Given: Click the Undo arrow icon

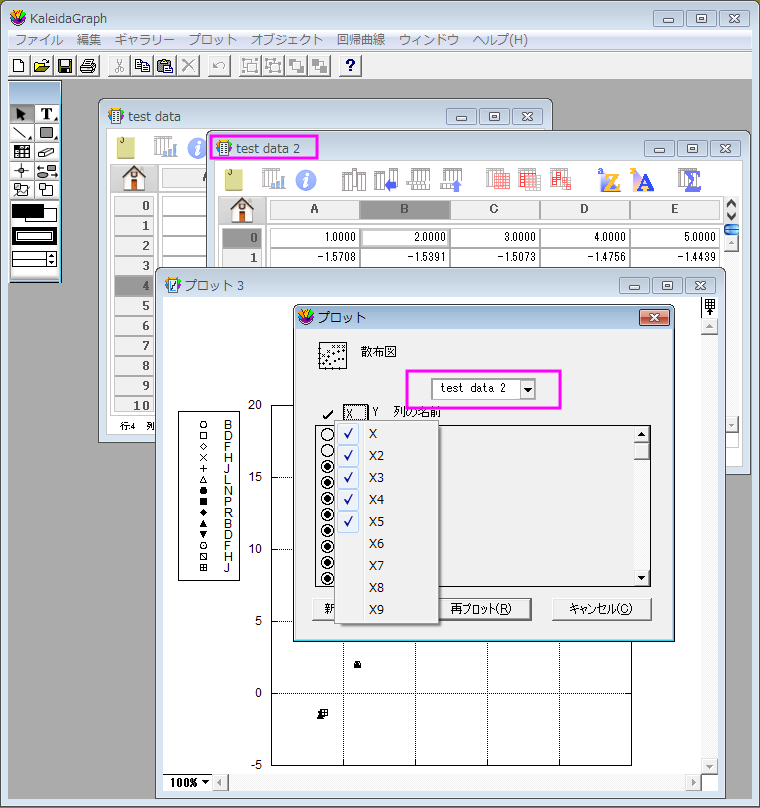Looking at the screenshot, I should click(x=219, y=65).
